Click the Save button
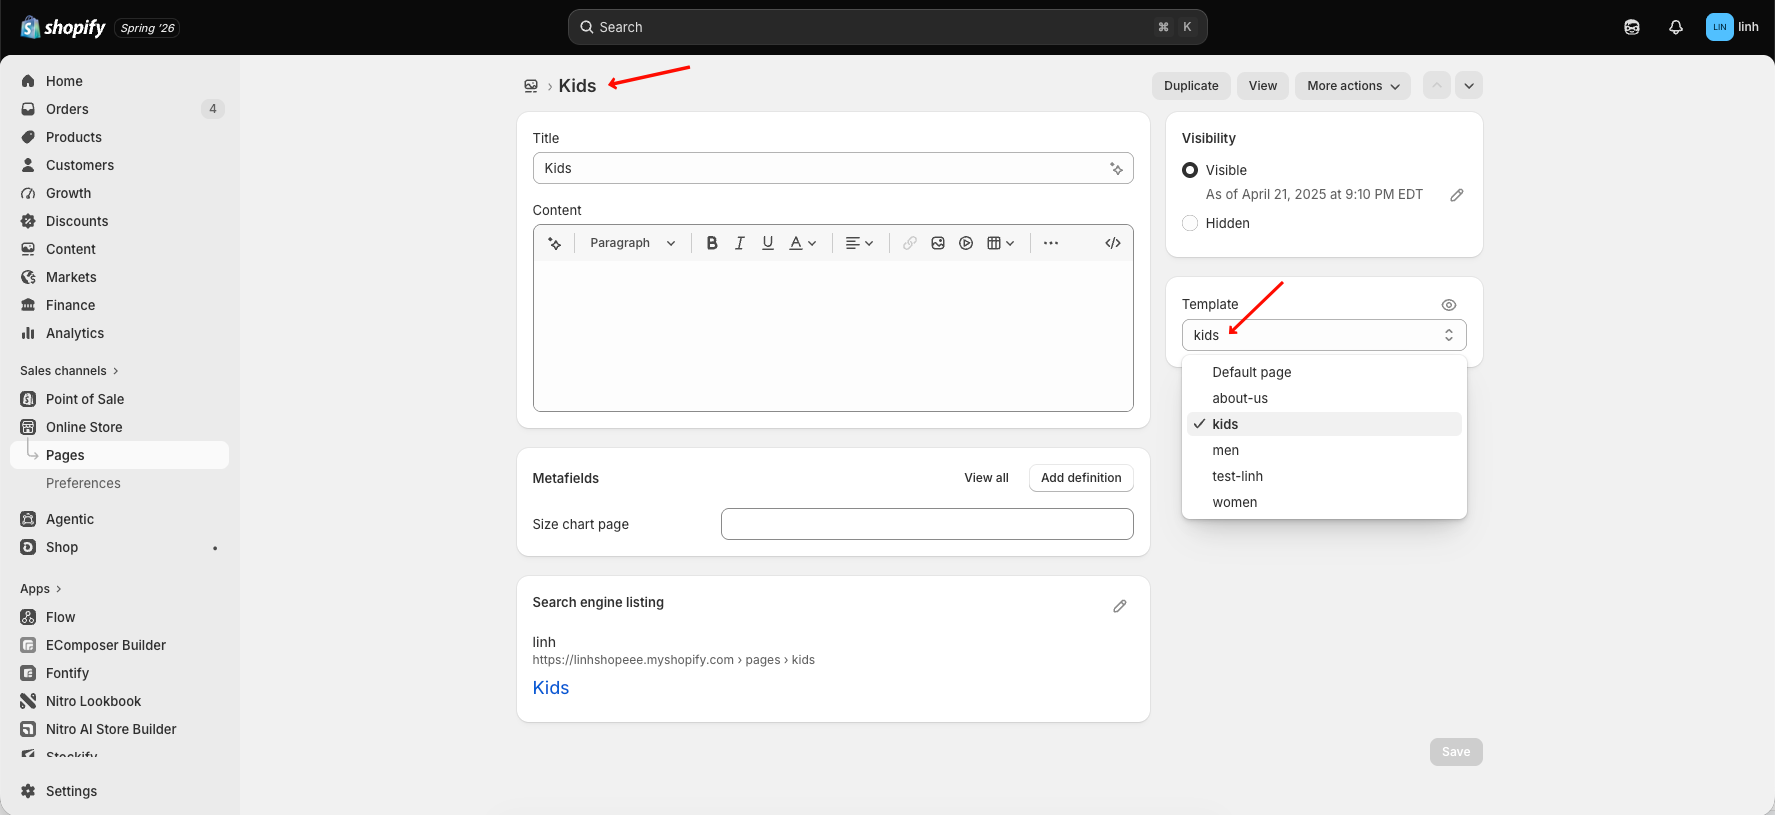The width and height of the screenshot is (1775, 815). 1456,752
